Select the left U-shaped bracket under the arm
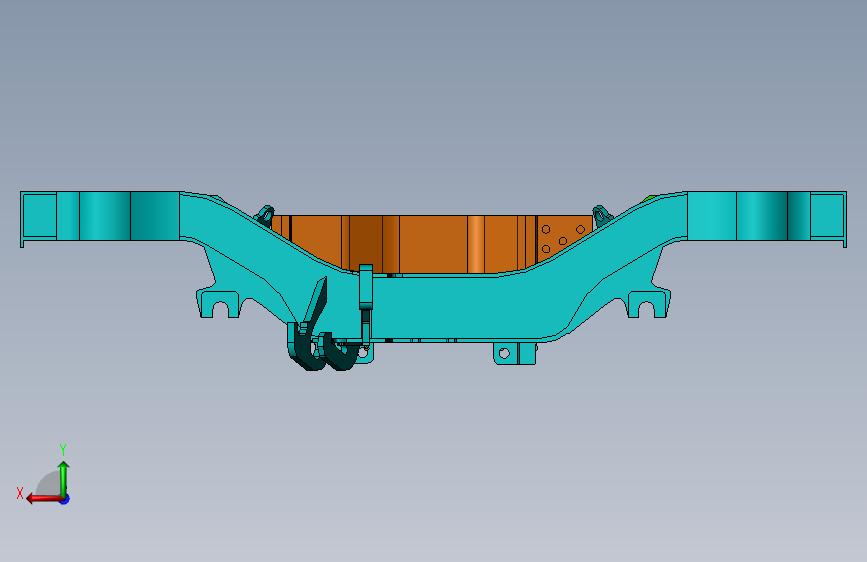The height and width of the screenshot is (562, 867). pos(218,304)
